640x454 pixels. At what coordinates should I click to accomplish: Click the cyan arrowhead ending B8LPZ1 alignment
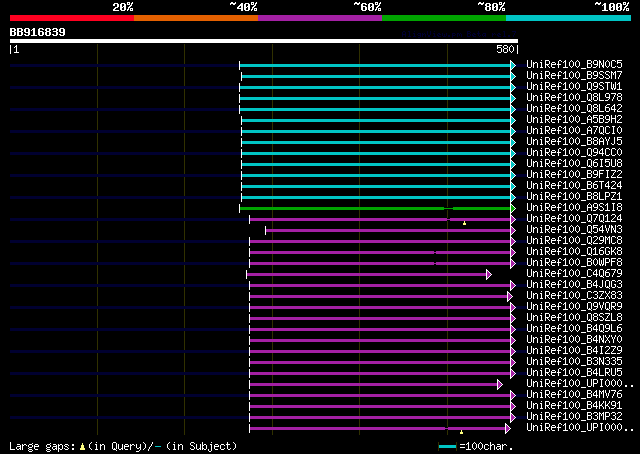513,198
